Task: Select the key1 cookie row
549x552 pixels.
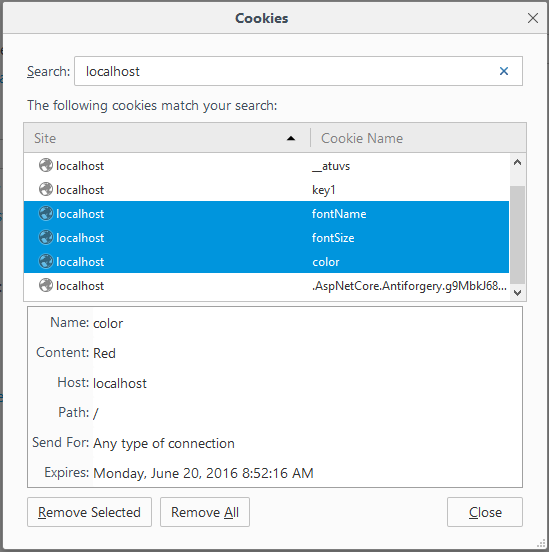Action: tap(267, 189)
